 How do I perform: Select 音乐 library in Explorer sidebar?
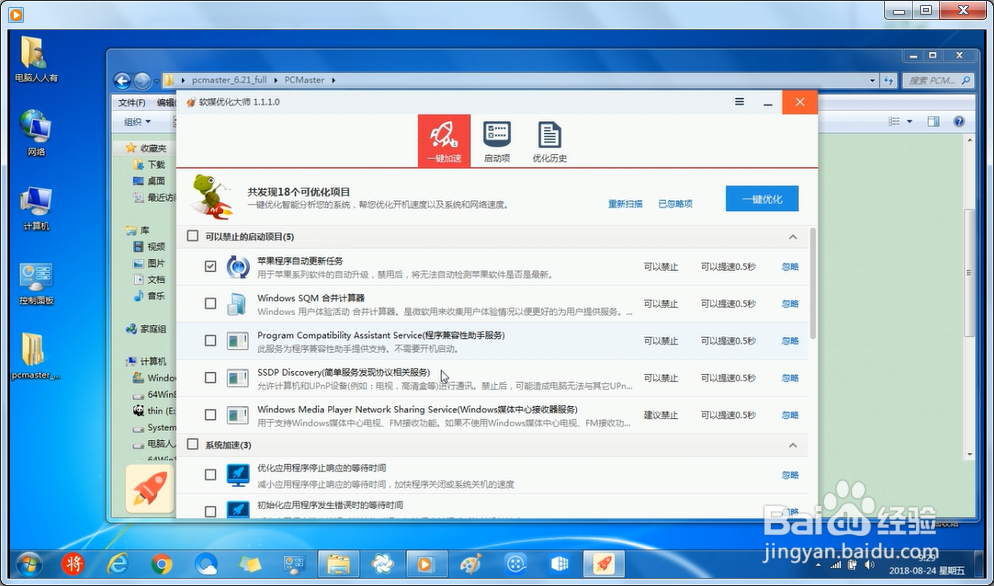150,296
